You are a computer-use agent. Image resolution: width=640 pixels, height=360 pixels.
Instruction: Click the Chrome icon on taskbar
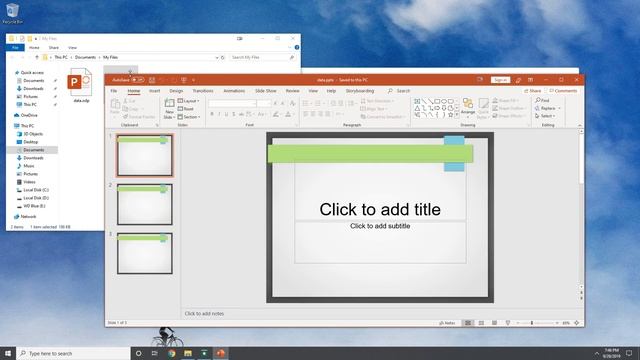[x=171, y=353]
